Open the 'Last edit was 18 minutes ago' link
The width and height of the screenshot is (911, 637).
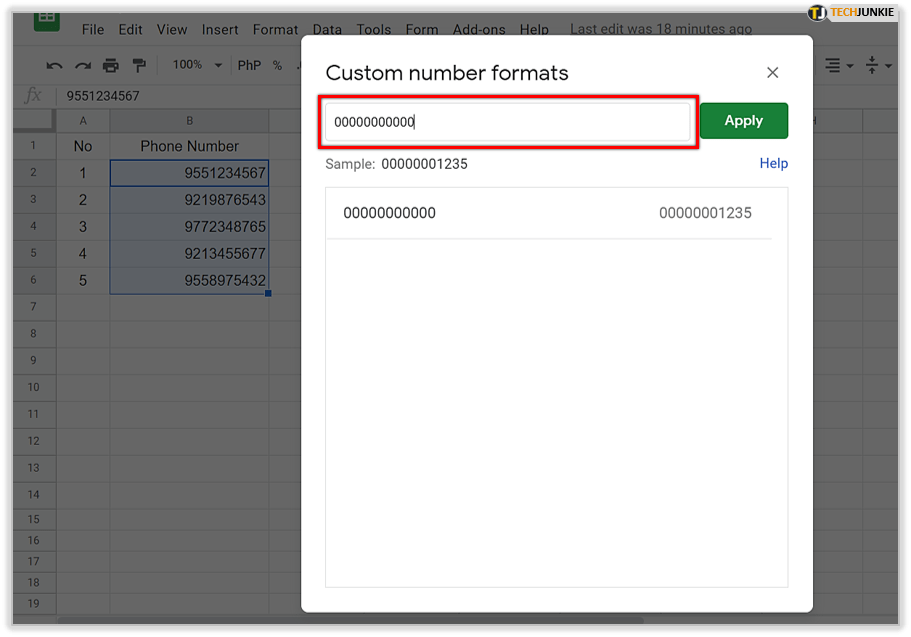660,29
